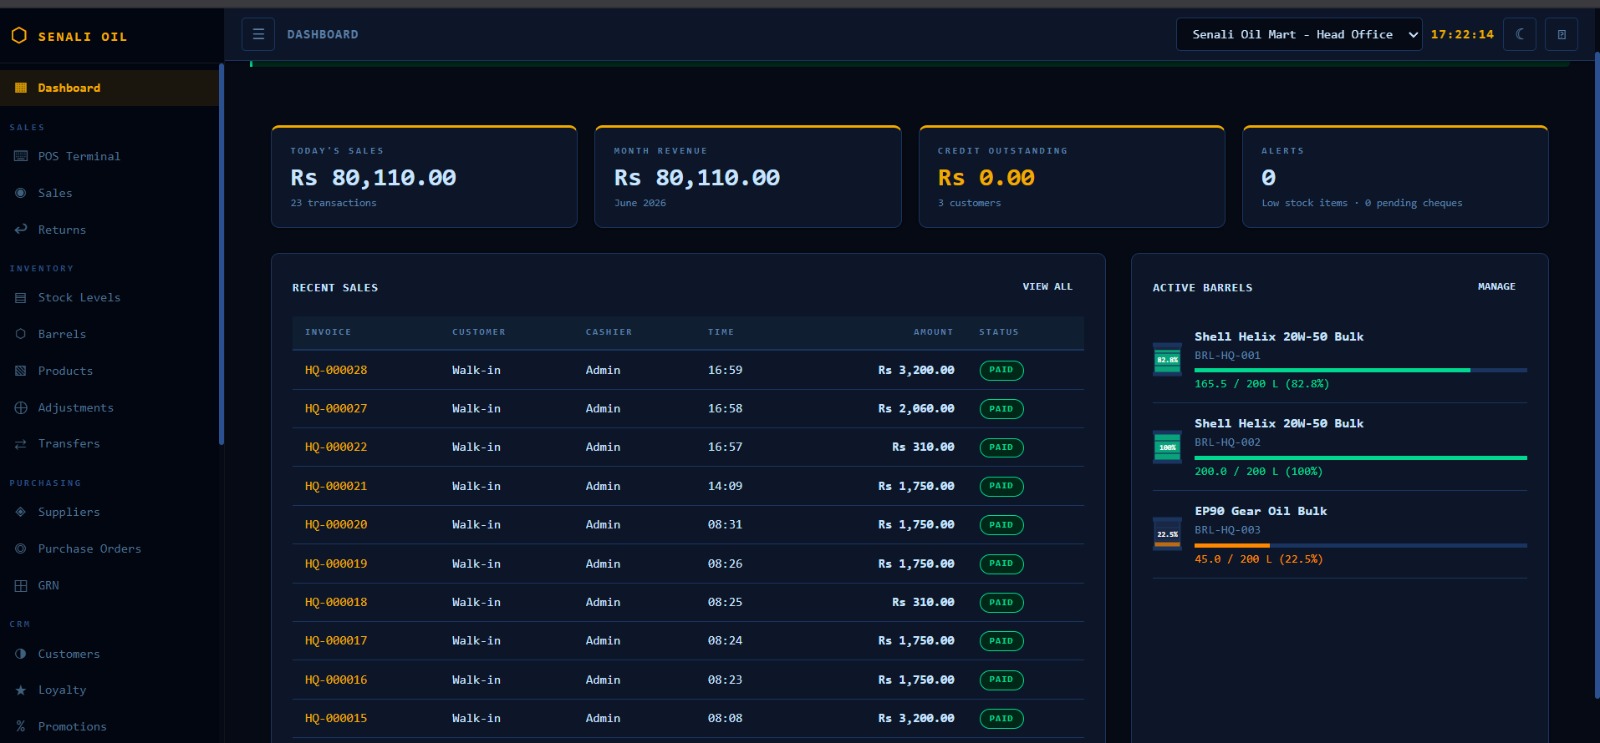Open Stock Levels menu item
Image resolution: width=1600 pixels, height=743 pixels.
[x=110, y=298]
